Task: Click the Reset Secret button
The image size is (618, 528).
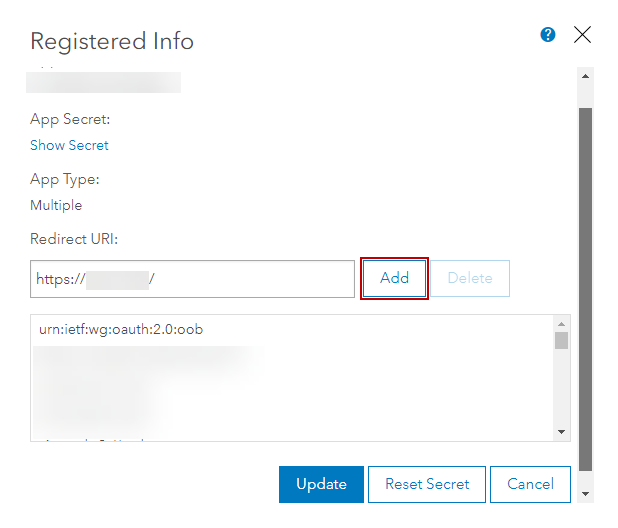Action: point(426,484)
